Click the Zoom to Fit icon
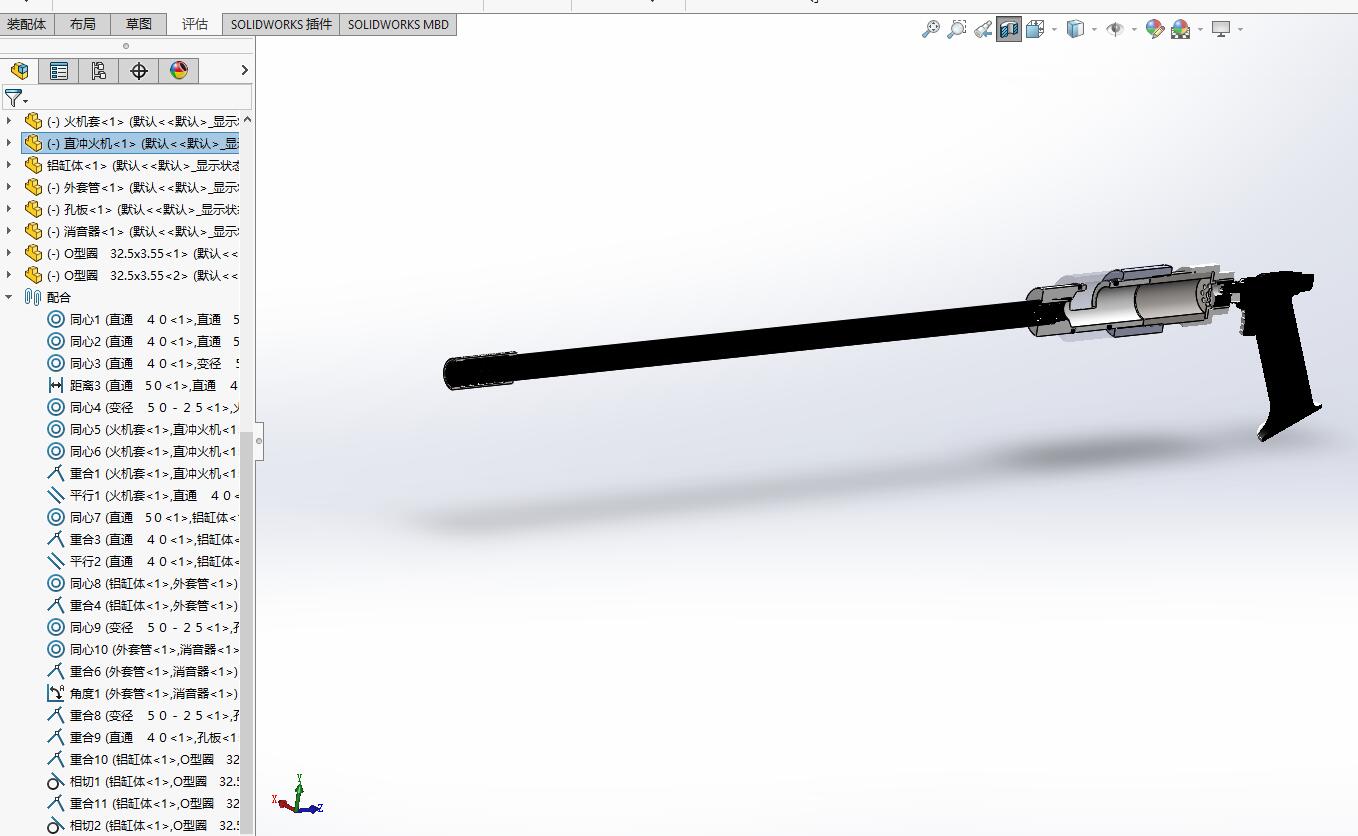The image size is (1358, 836). click(931, 30)
